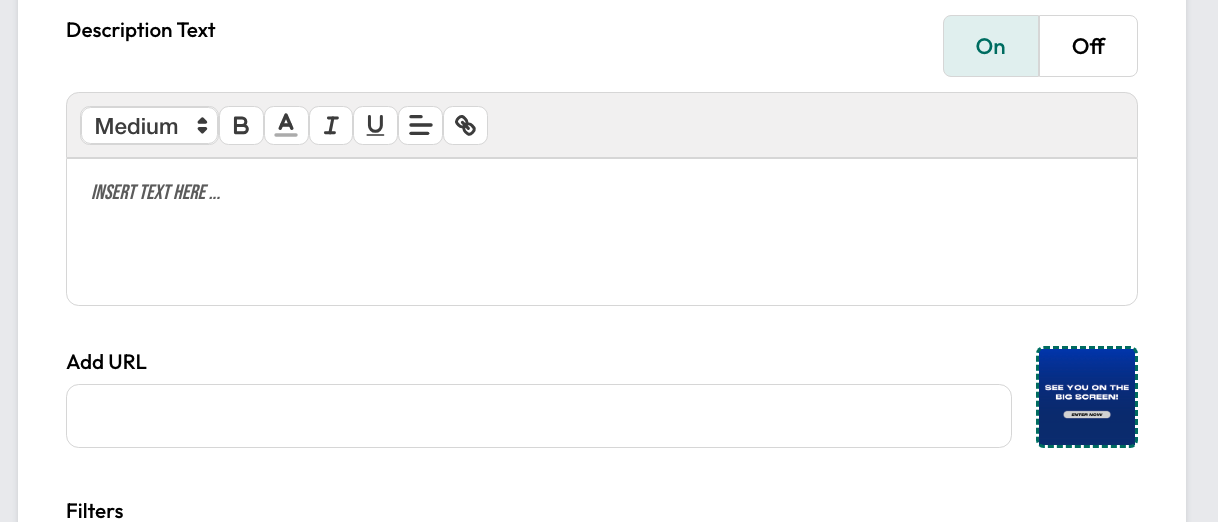Viewport: 1218px width, 522px height.
Task: Click the Enter Now button inside the thumbnail
Action: point(1086,414)
